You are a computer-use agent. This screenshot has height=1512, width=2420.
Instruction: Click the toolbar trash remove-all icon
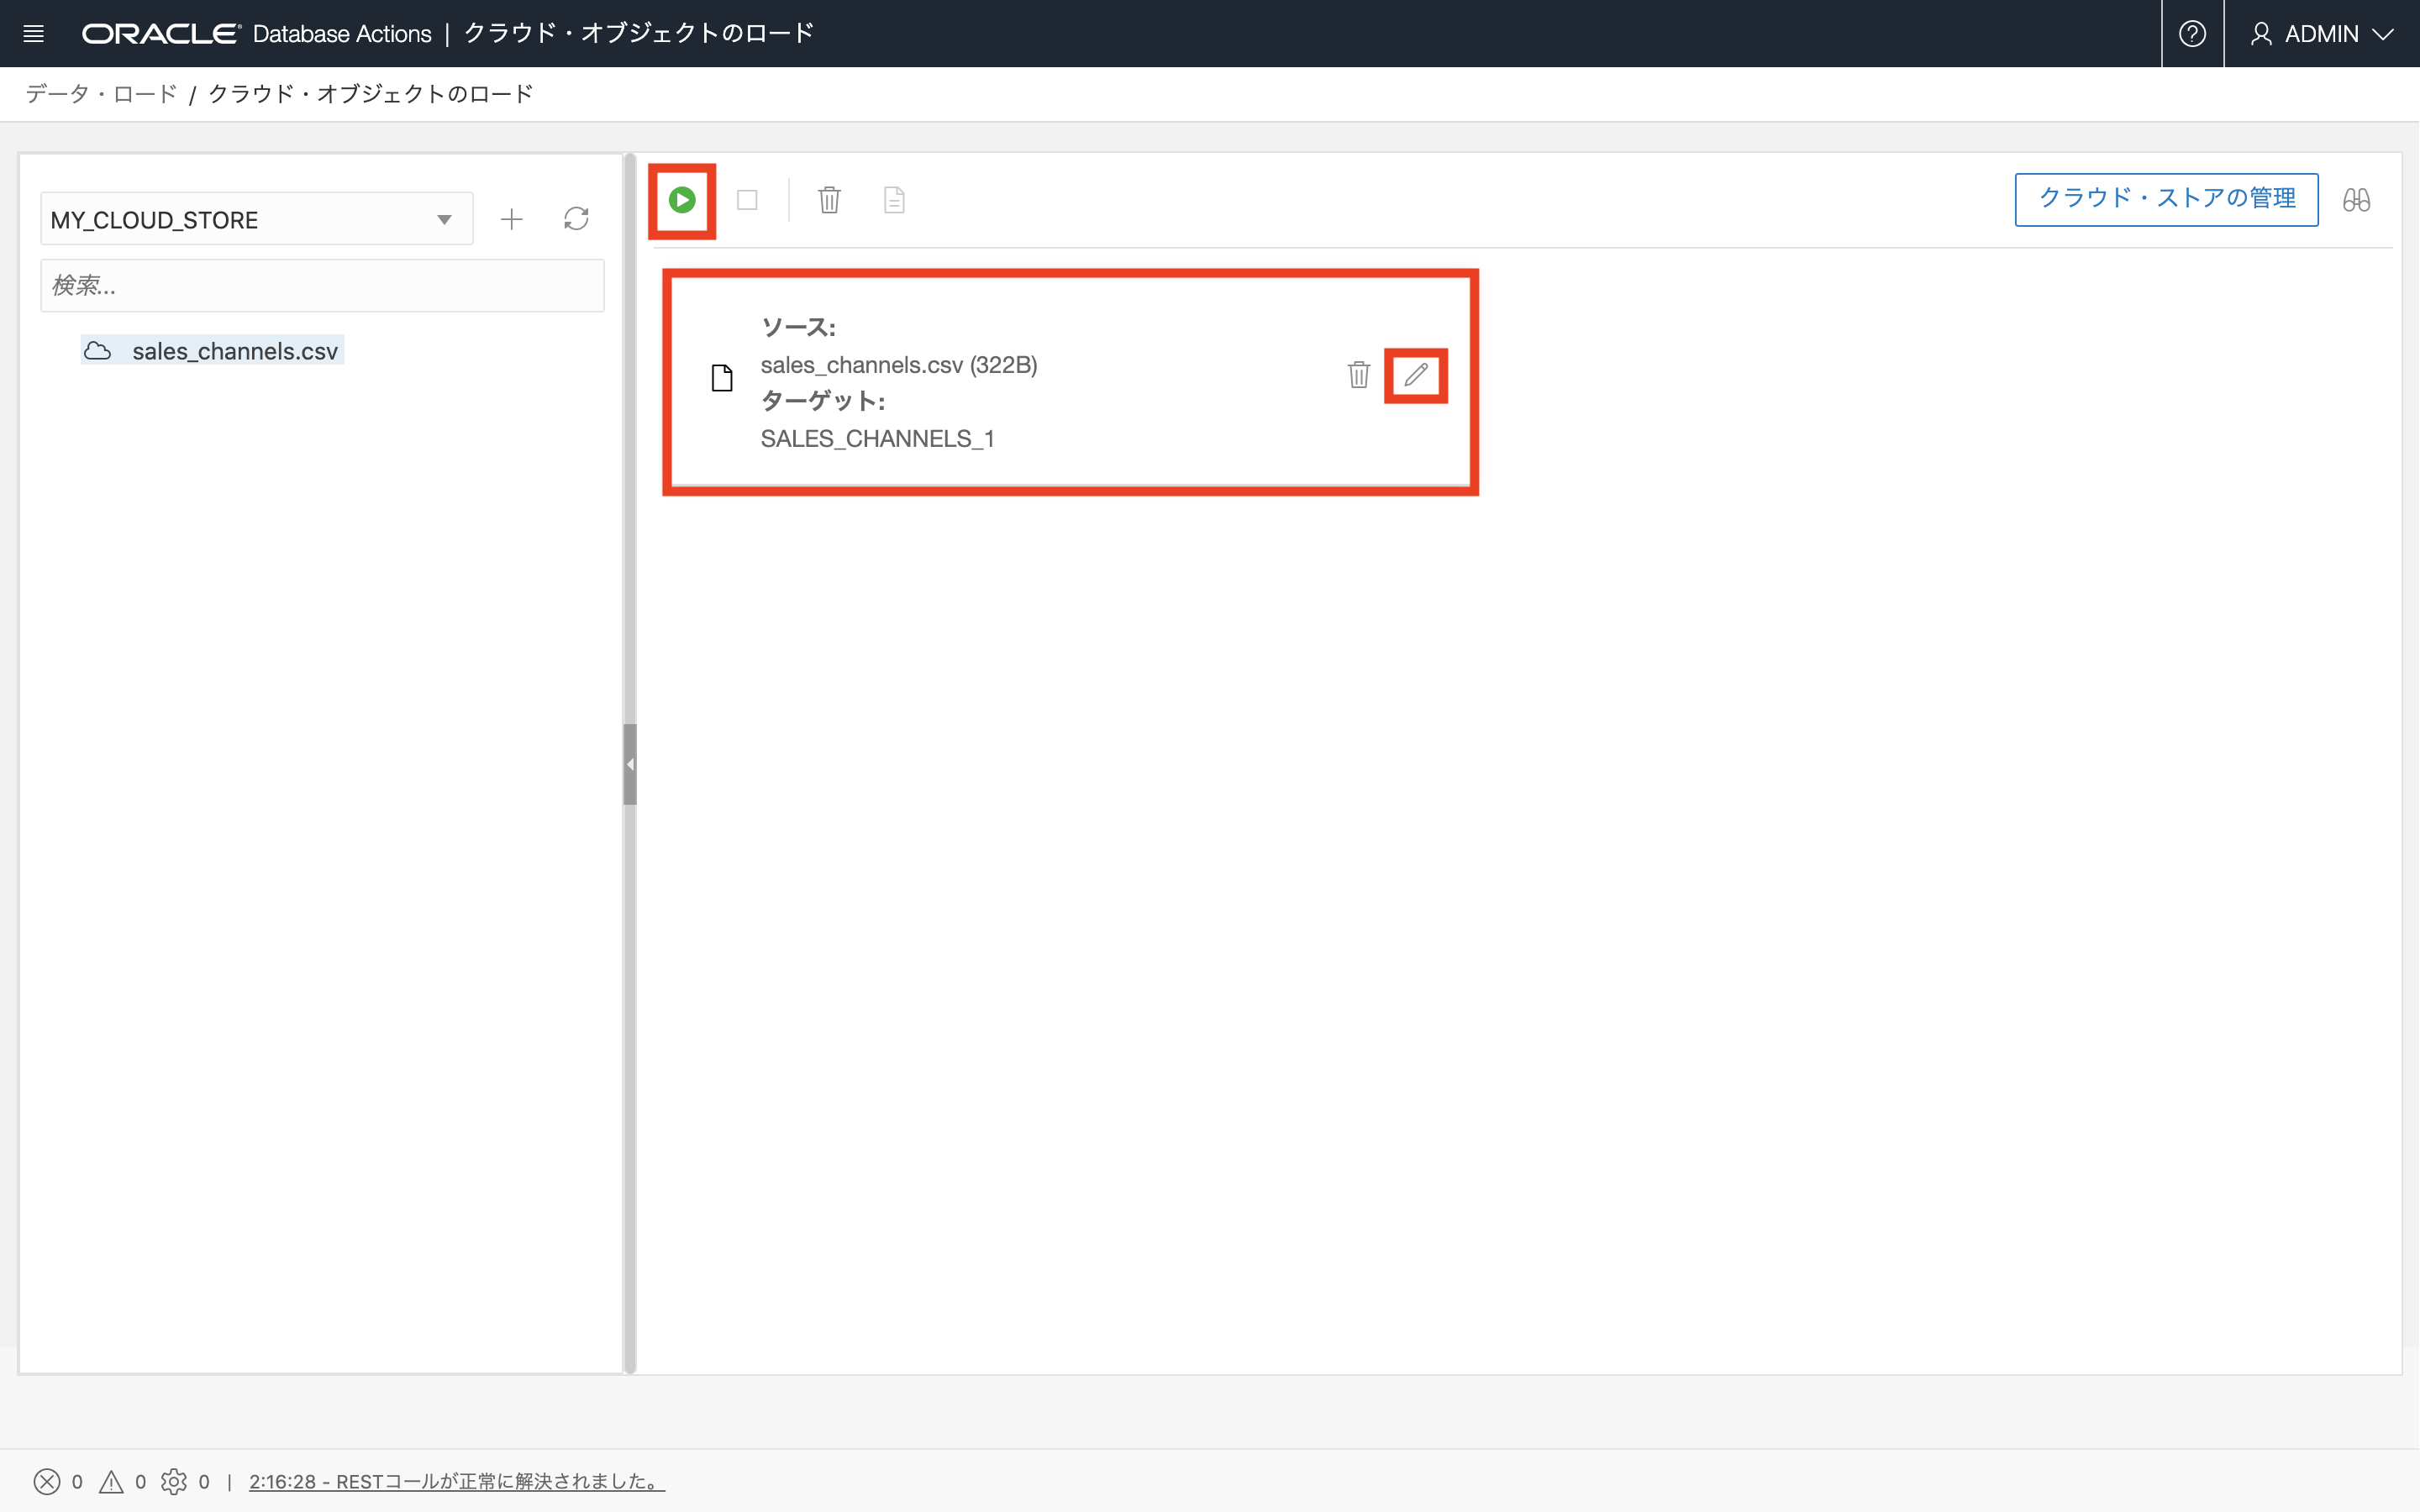(829, 200)
